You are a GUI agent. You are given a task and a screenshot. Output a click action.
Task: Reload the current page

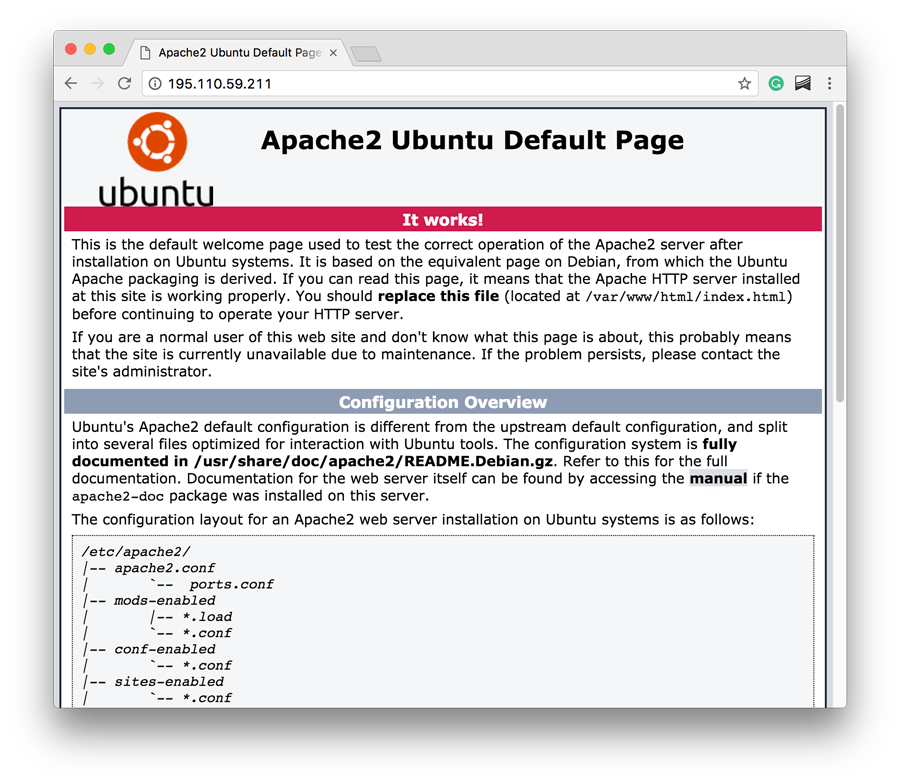point(124,83)
